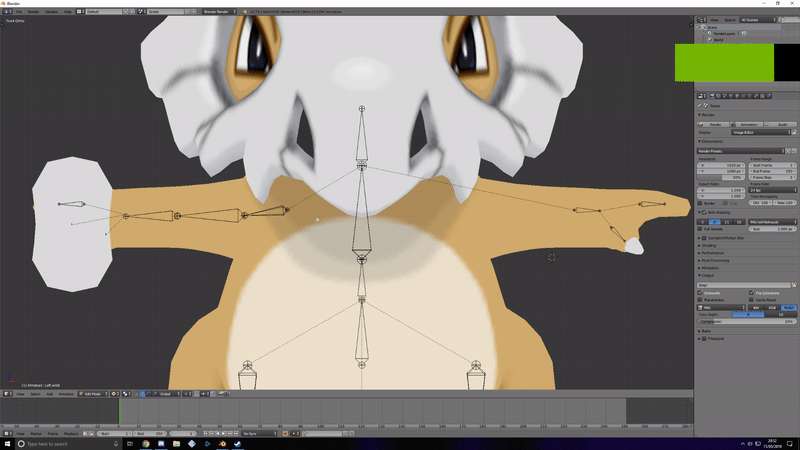Screen dimensions: 800x450
Task: Open the Render menu in top bar
Action: click(x=33, y=11)
